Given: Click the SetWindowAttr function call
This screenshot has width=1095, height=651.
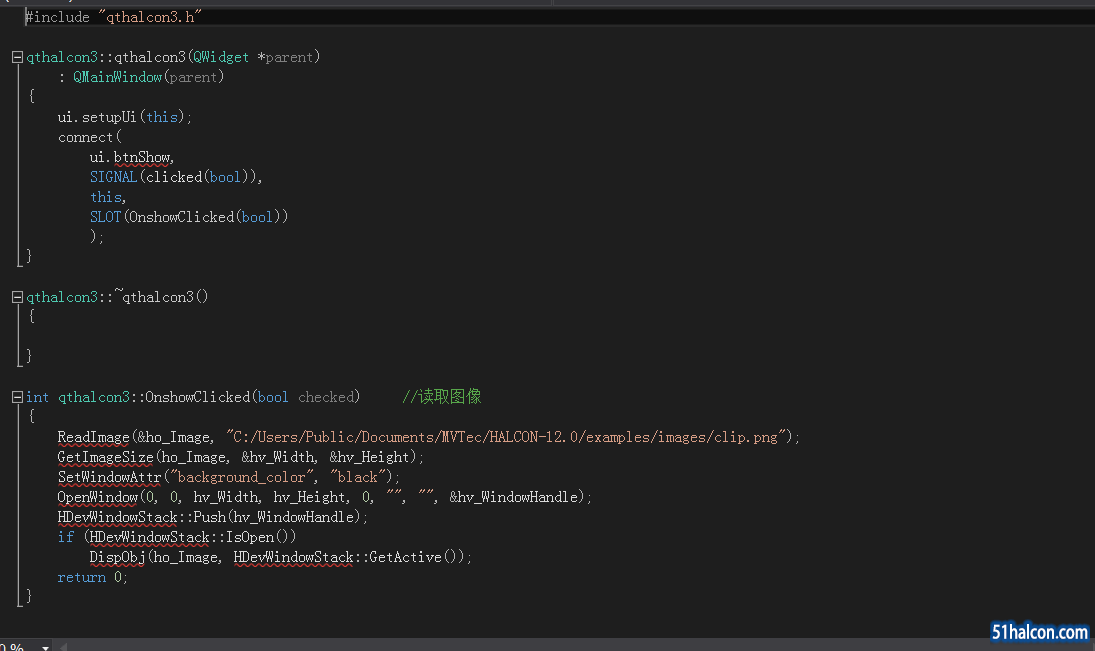Looking at the screenshot, I should [x=109, y=477].
